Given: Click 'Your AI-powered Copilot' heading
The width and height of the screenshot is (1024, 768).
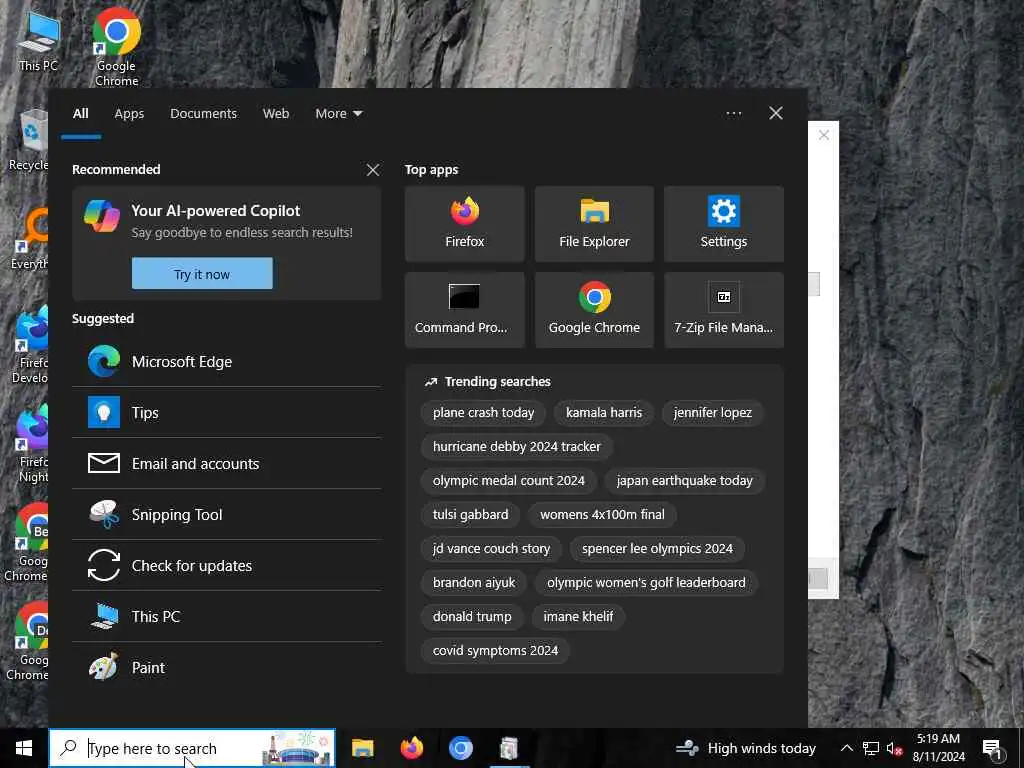Looking at the screenshot, I should point(216,210).
